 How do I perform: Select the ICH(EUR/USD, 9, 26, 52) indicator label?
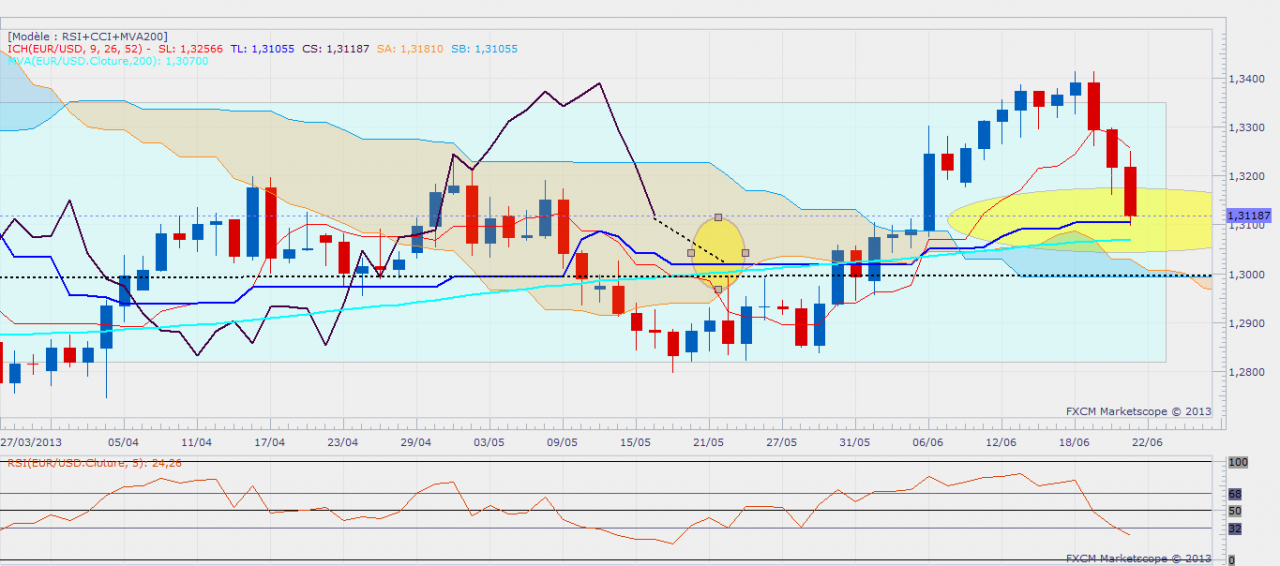(80, 48)
